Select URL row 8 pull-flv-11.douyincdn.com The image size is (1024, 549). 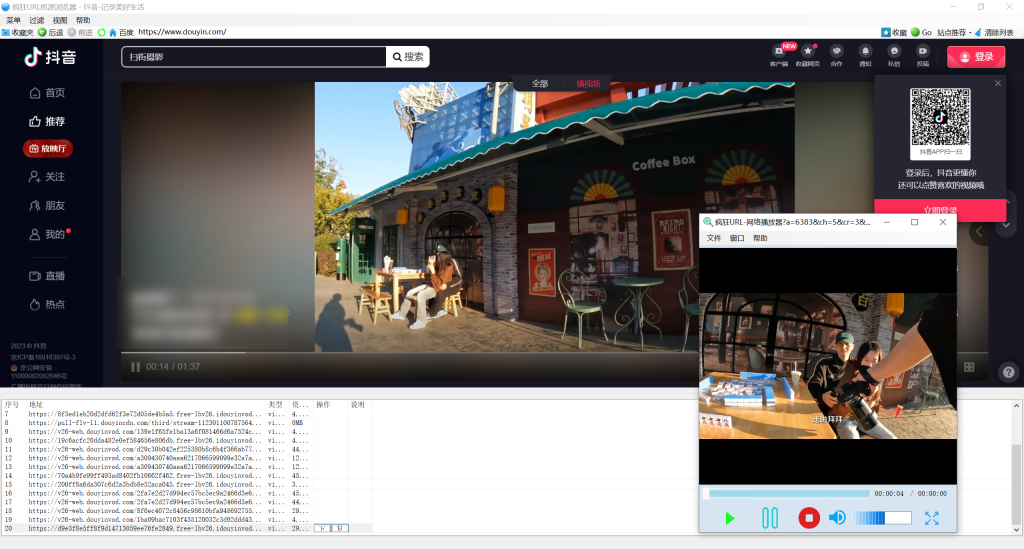(186, 423)
